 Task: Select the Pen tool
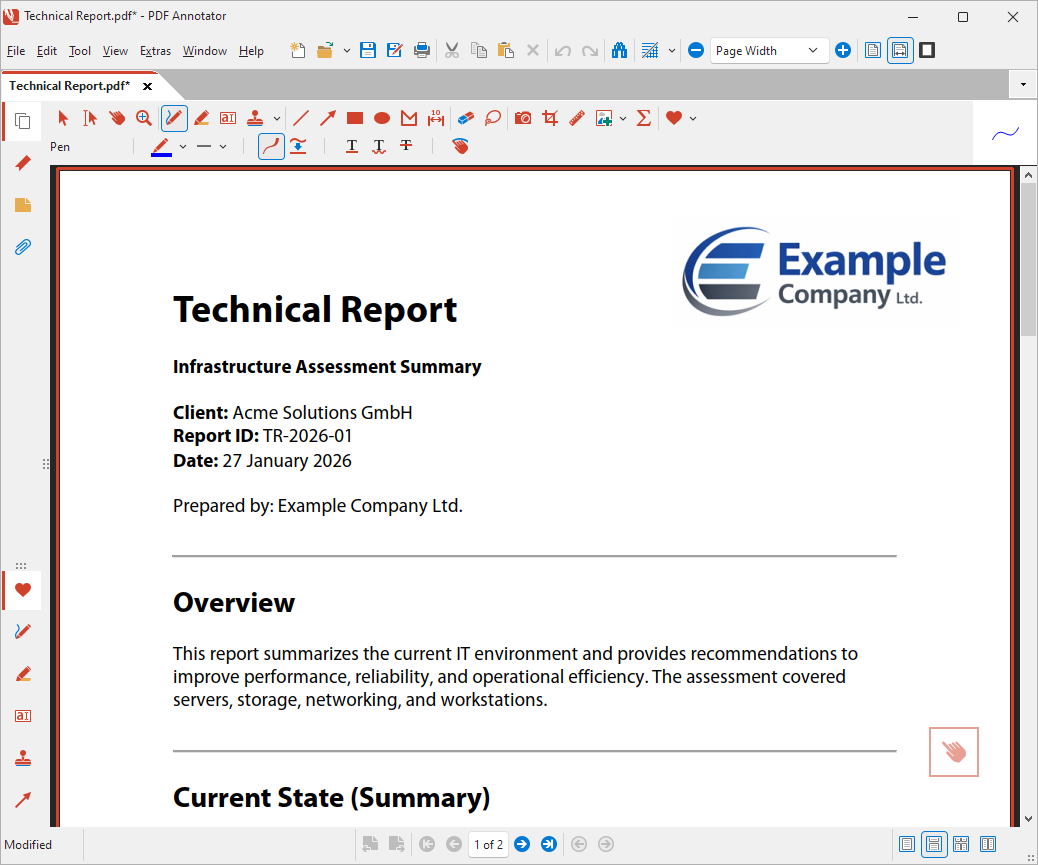[x=174, y=118]
